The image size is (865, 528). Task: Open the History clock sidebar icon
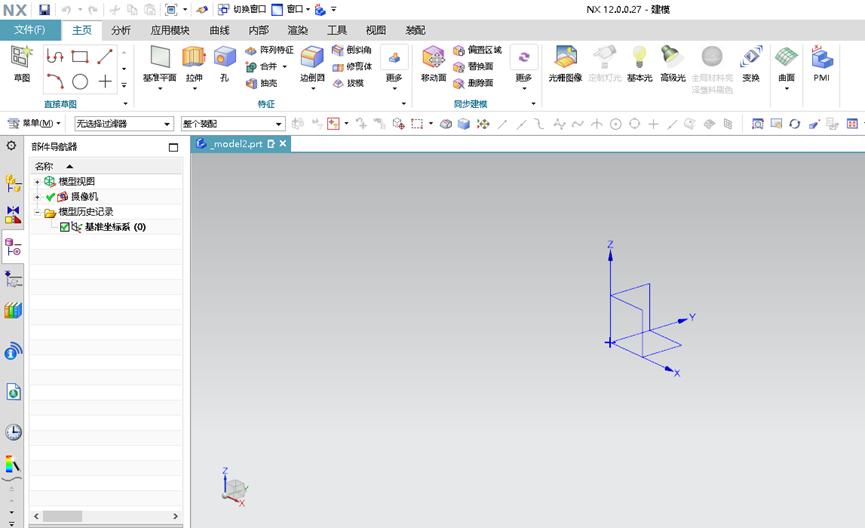coord(13,432)
